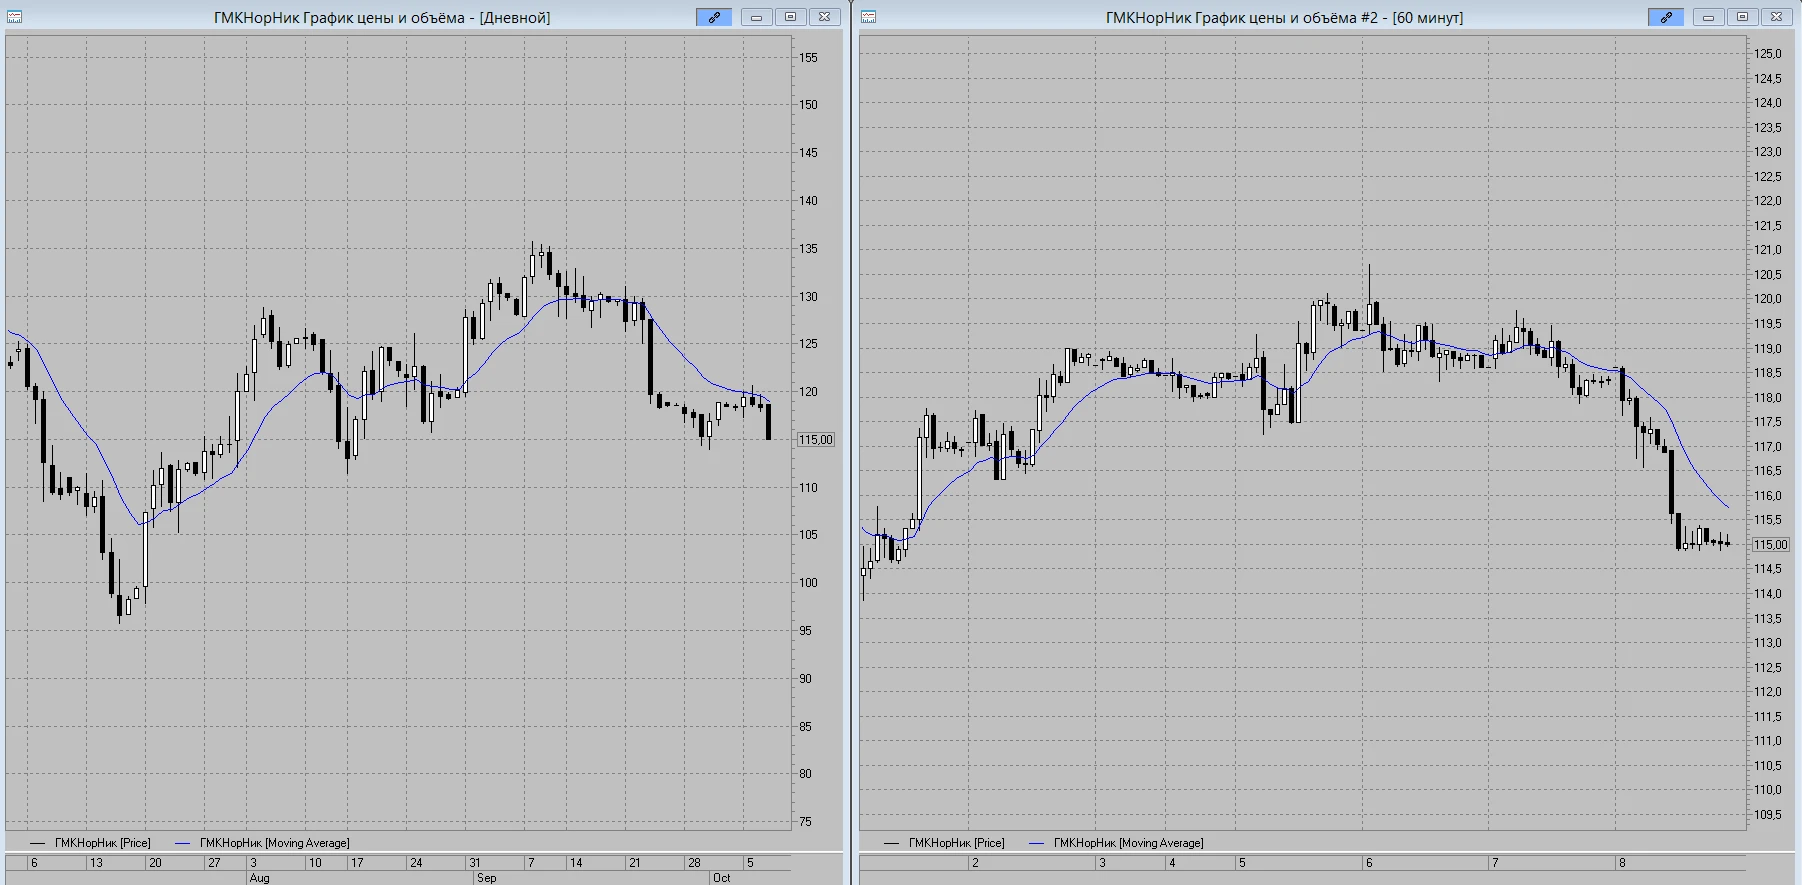Image resolution: width=1802 pixels, height=885 pixels.
Task: Select the [Price] legend entry in the daily chart
Action: [x=90, y=843]
